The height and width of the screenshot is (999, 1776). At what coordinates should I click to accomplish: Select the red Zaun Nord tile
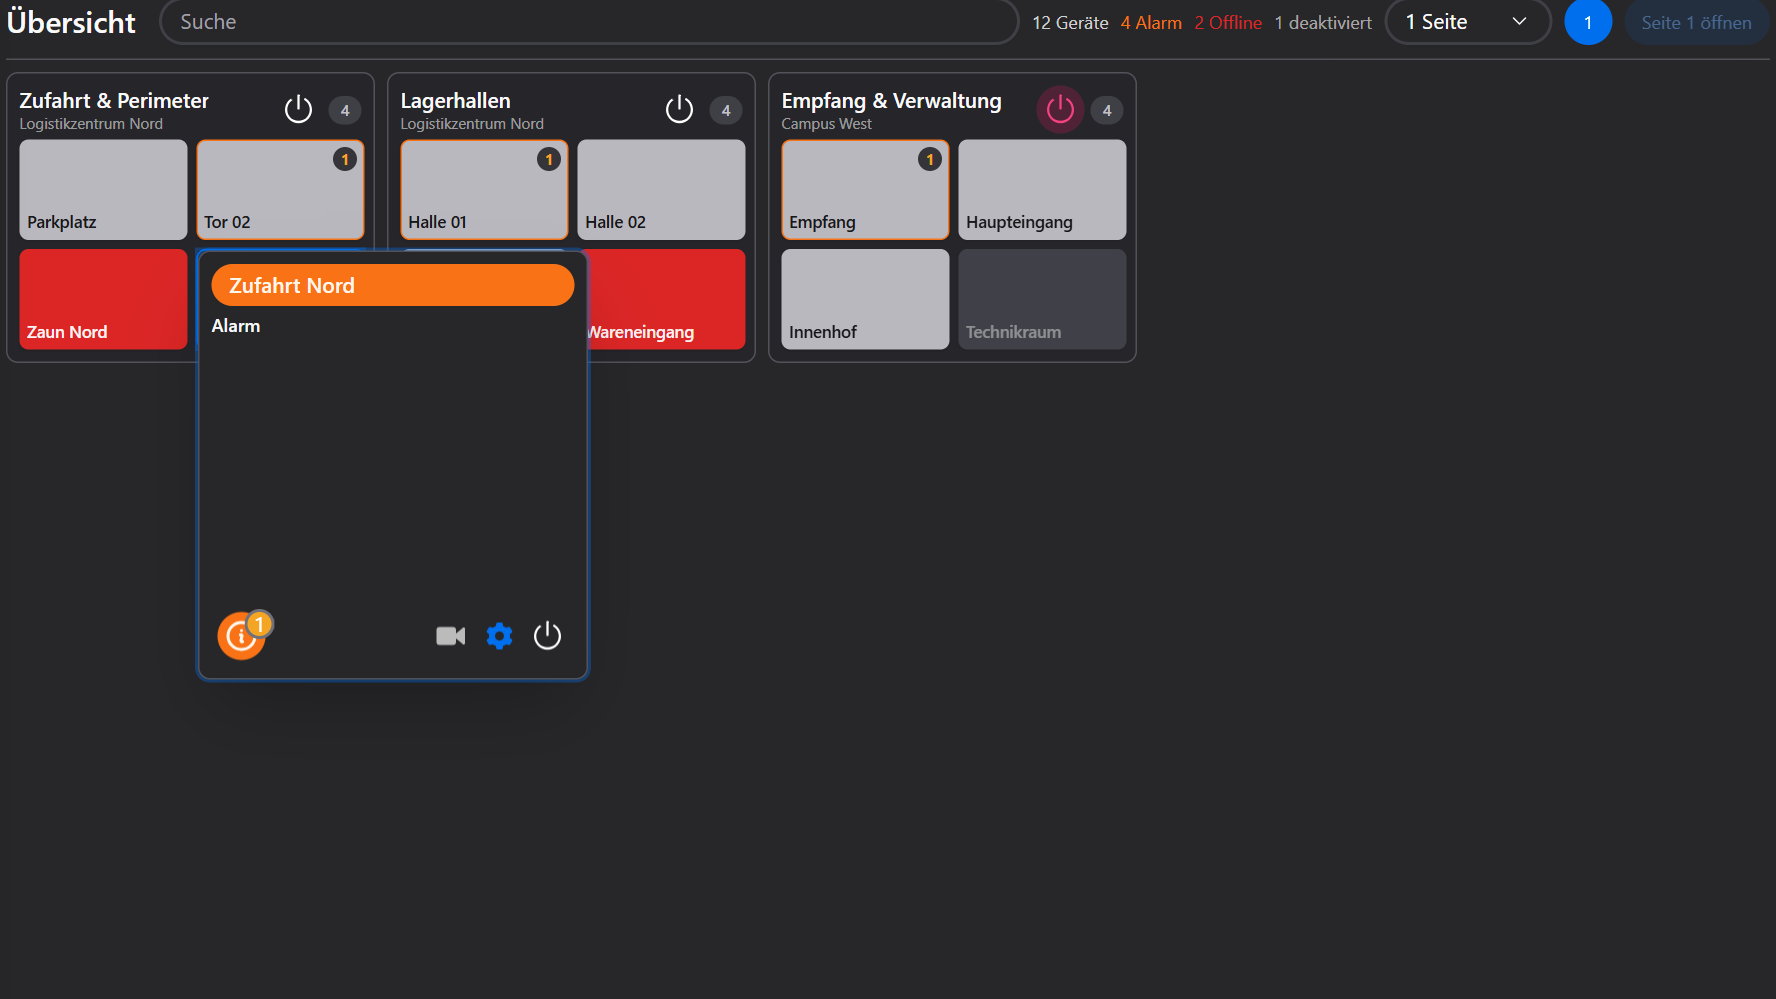103,299
